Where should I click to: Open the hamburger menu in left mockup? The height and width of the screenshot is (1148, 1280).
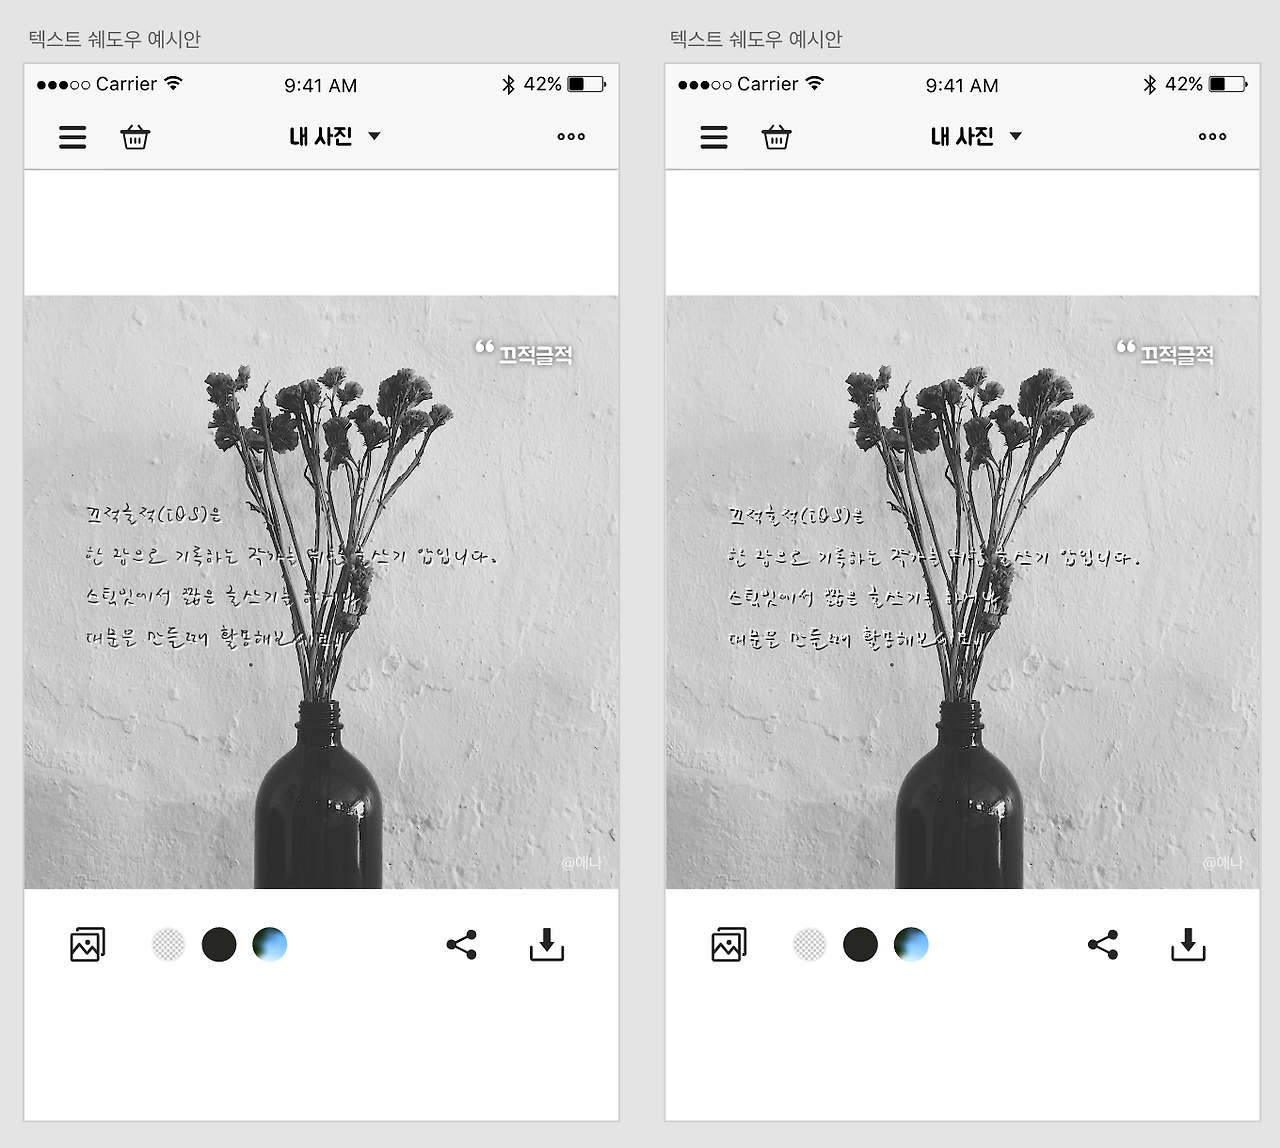73,137
